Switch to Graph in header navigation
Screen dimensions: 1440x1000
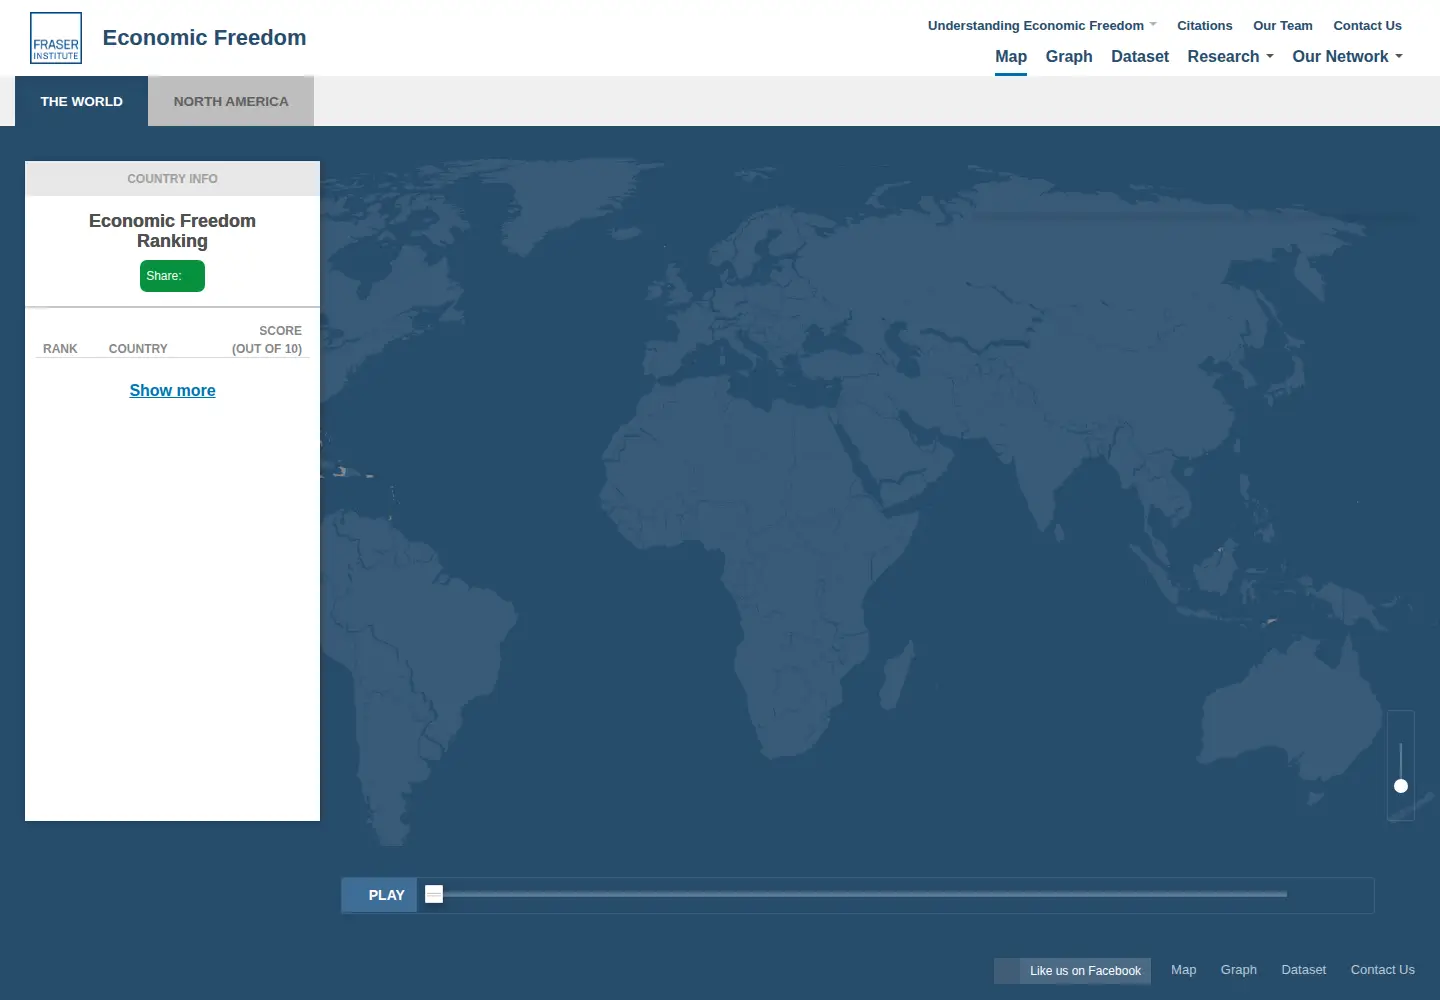(x=1069, y=56)
